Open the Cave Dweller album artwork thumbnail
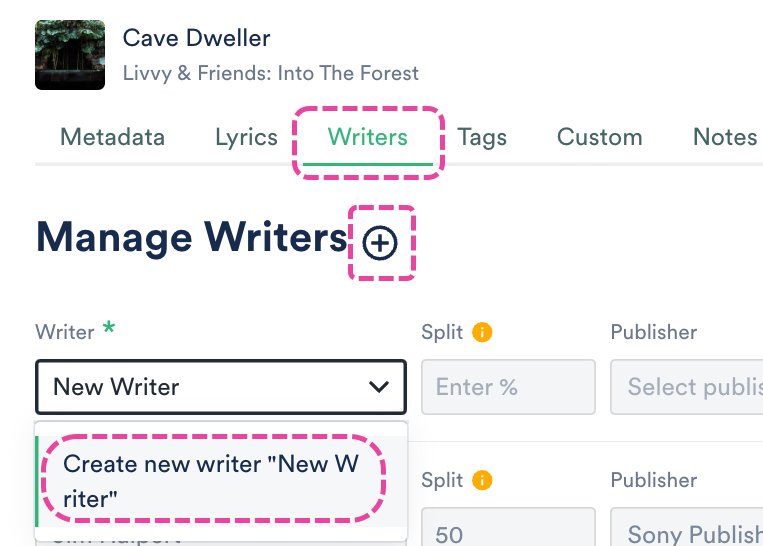This screenshot has width=763, height=546. tap(69, 55)
